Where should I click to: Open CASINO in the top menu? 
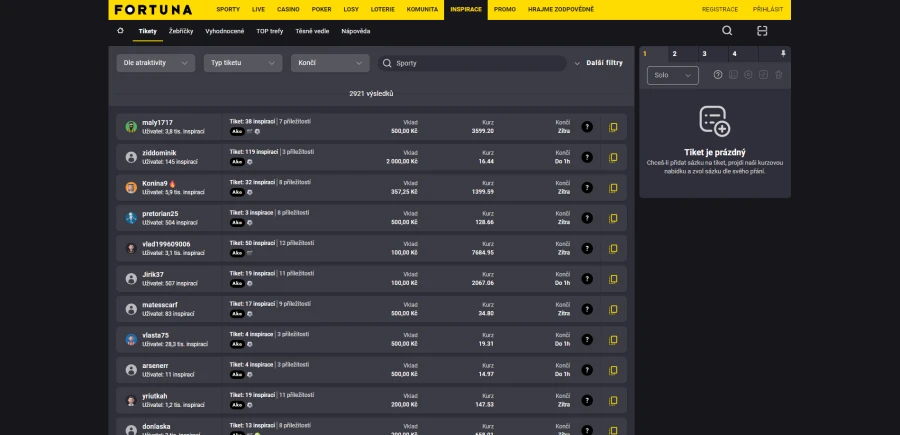coord(288,10)
